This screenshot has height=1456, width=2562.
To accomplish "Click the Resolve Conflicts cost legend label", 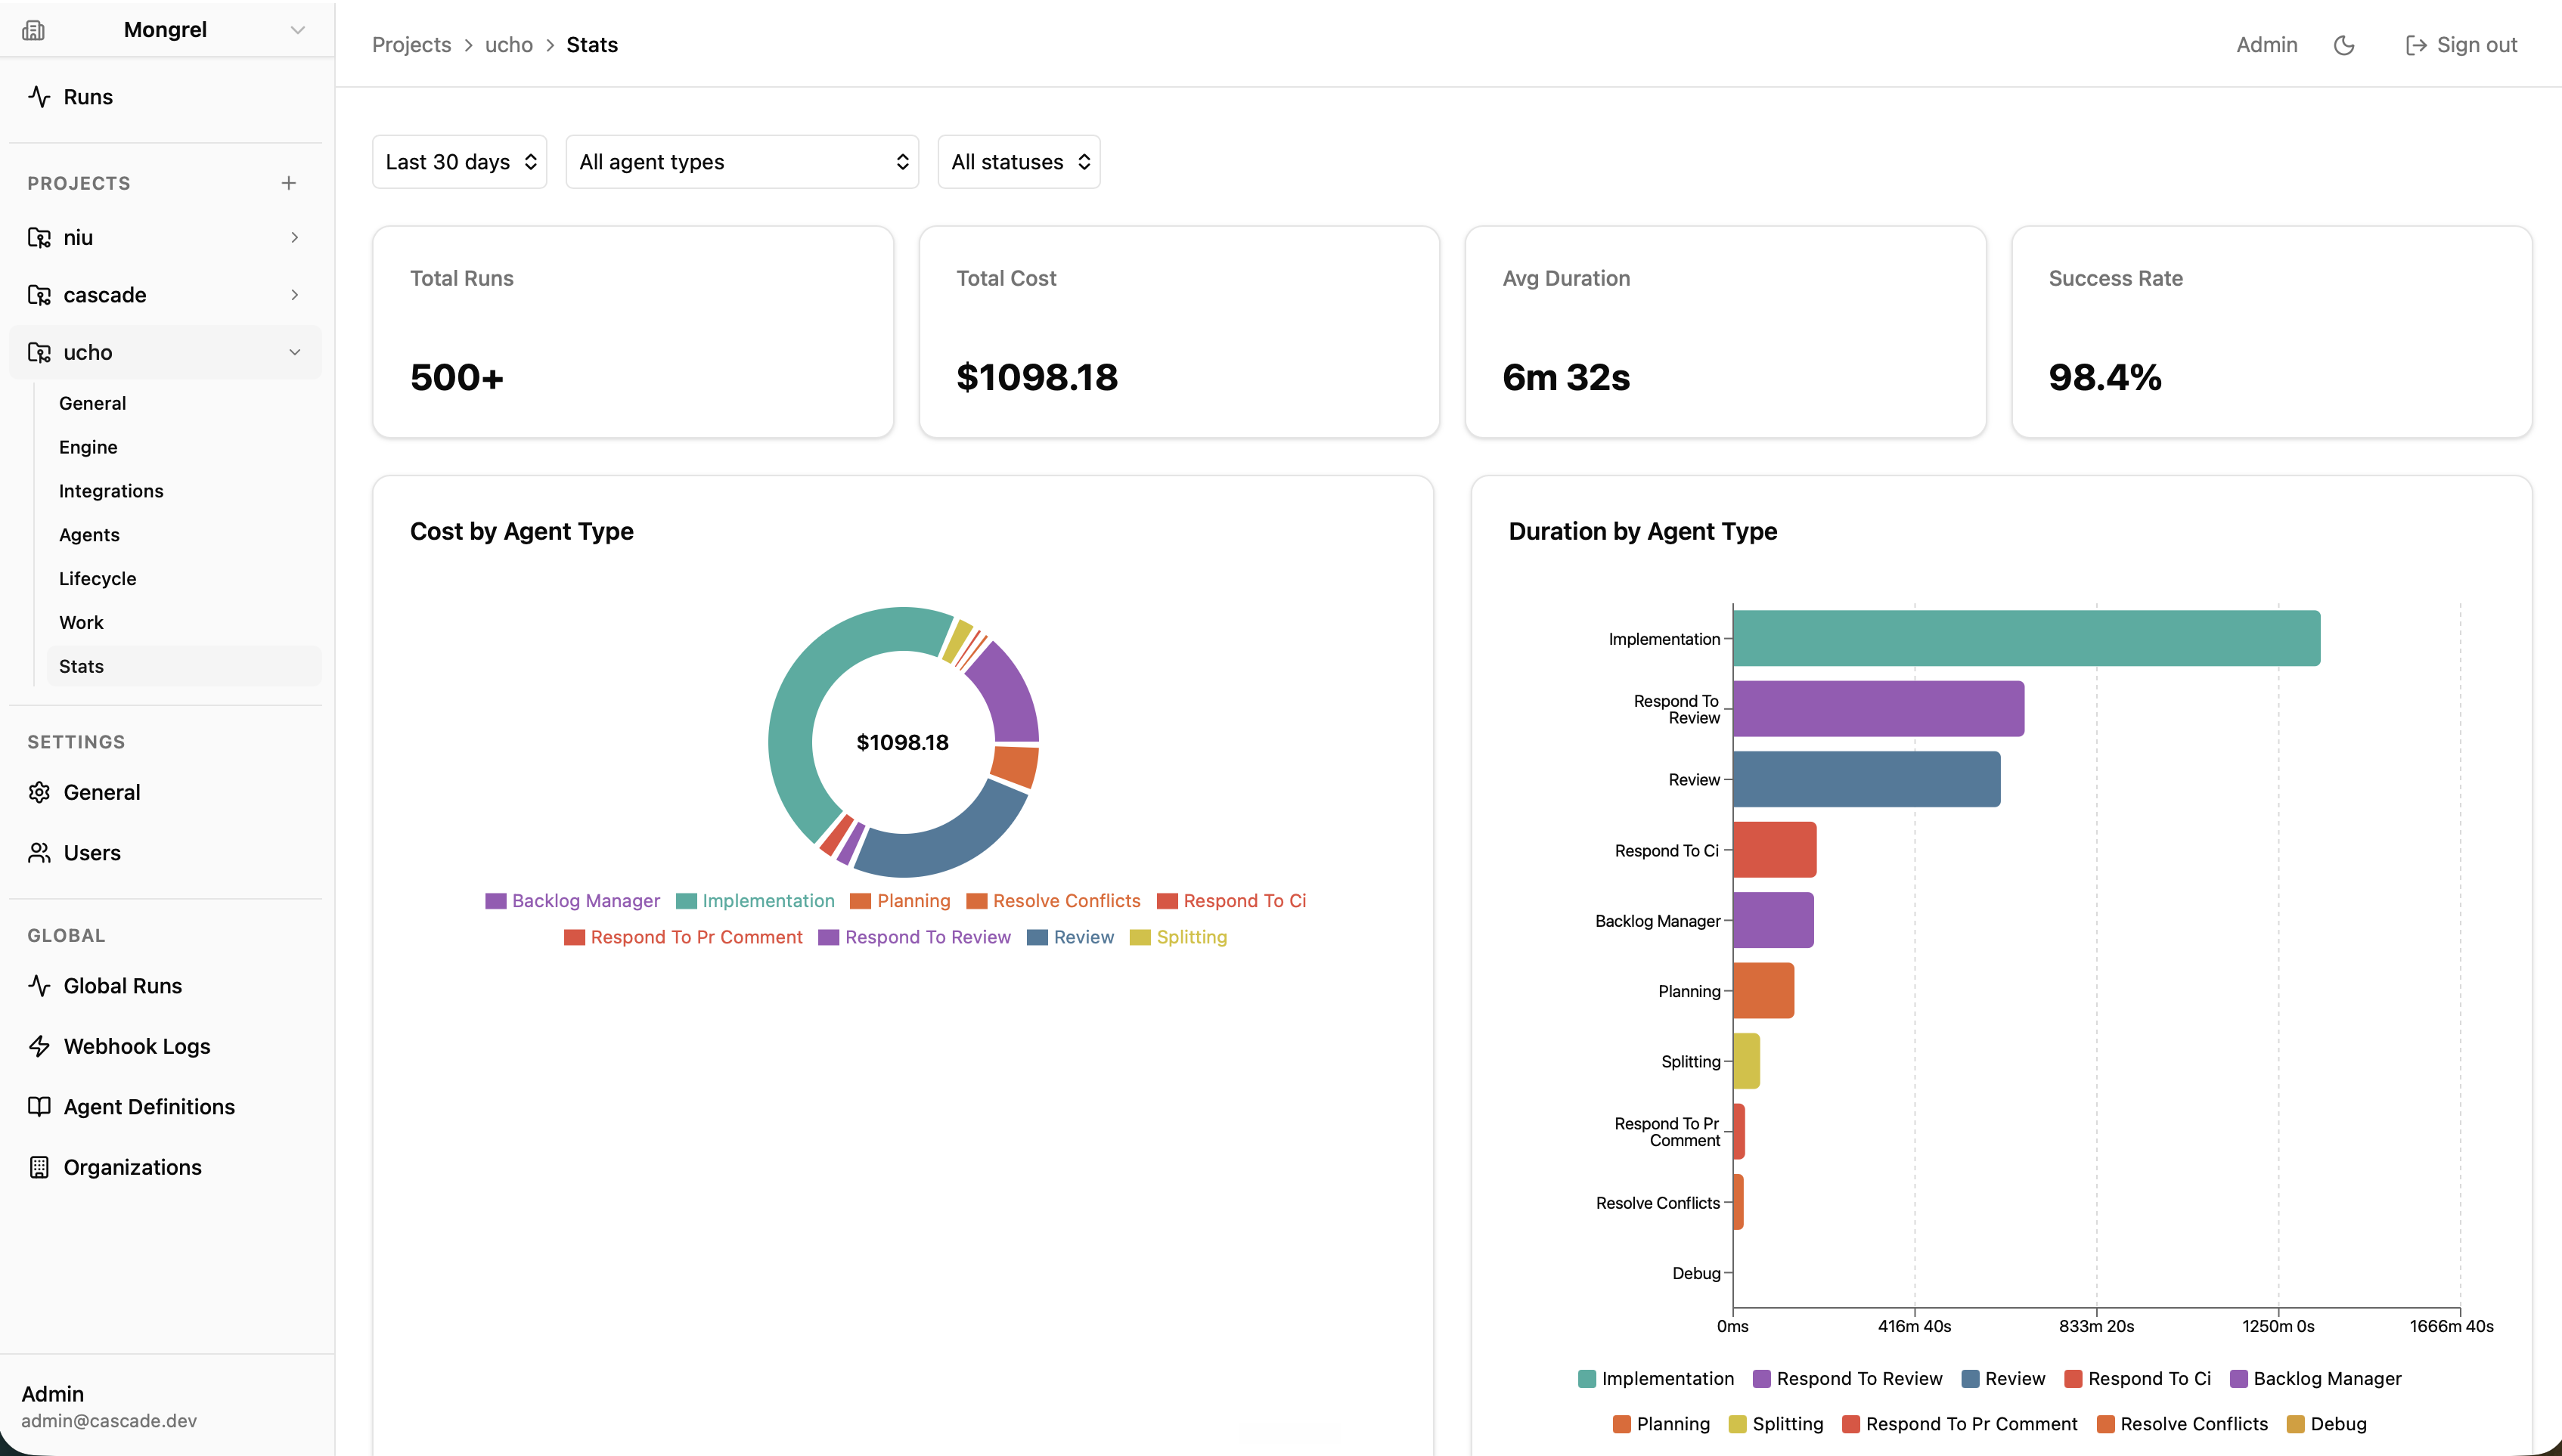I will point(1066,901).
